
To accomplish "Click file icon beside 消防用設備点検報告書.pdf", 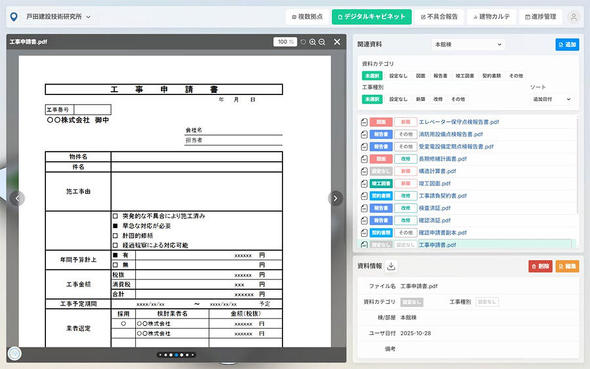I will 364,134.
